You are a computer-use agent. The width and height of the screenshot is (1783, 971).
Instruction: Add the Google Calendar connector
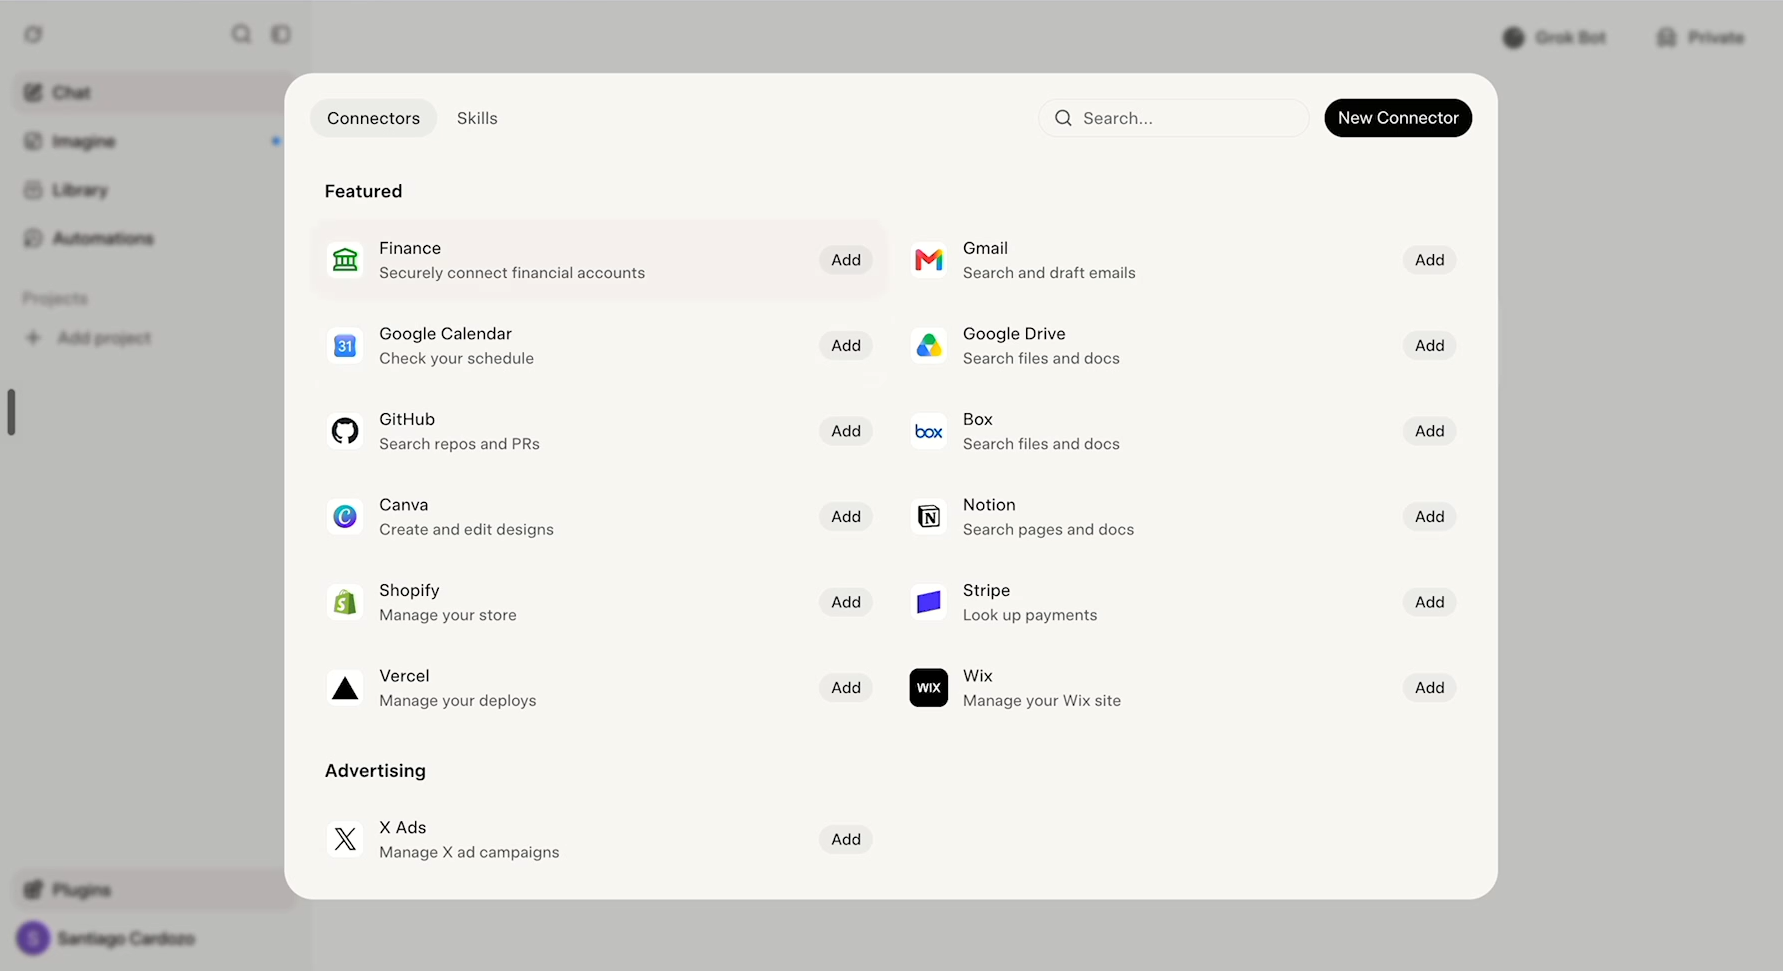846,346
